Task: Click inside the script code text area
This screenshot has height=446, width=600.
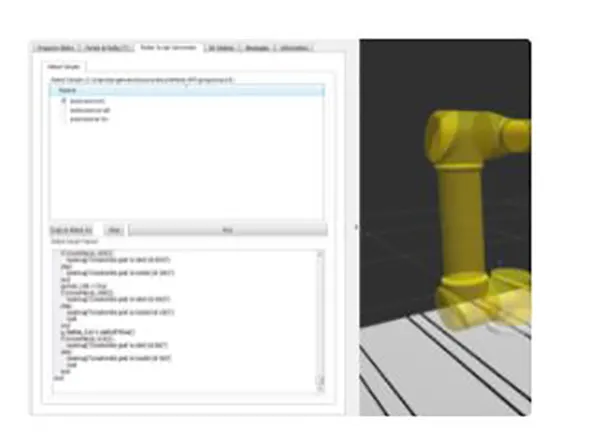Action: click(x=185, y=321)
